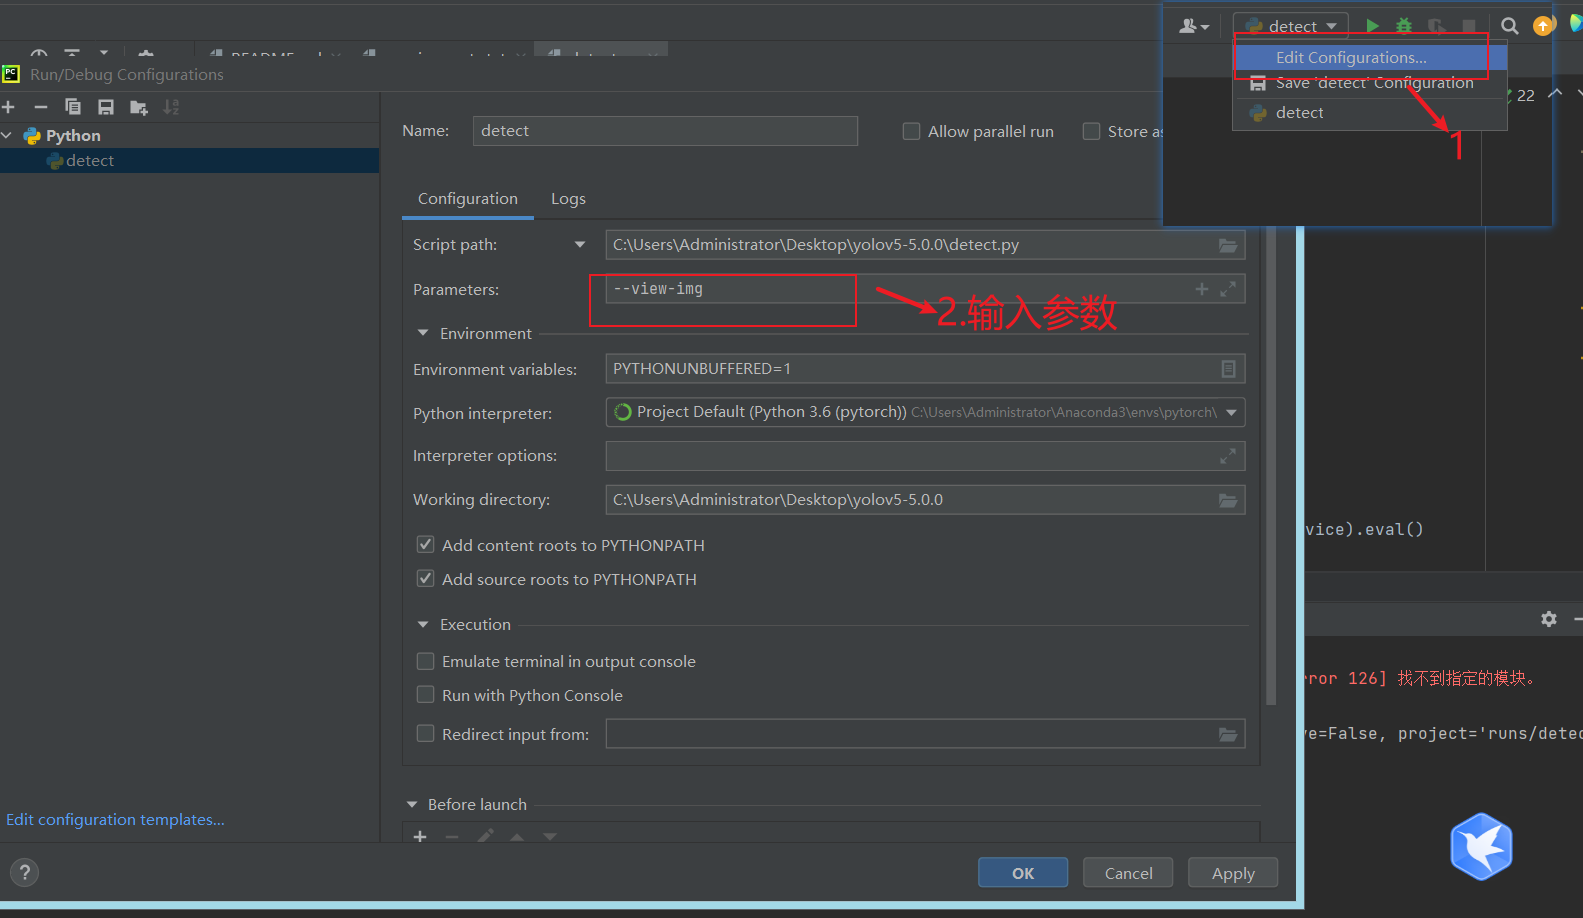Click the blue bird floating assistant icon
The width and height of the screenshot is (1583, 918).
1481,846
